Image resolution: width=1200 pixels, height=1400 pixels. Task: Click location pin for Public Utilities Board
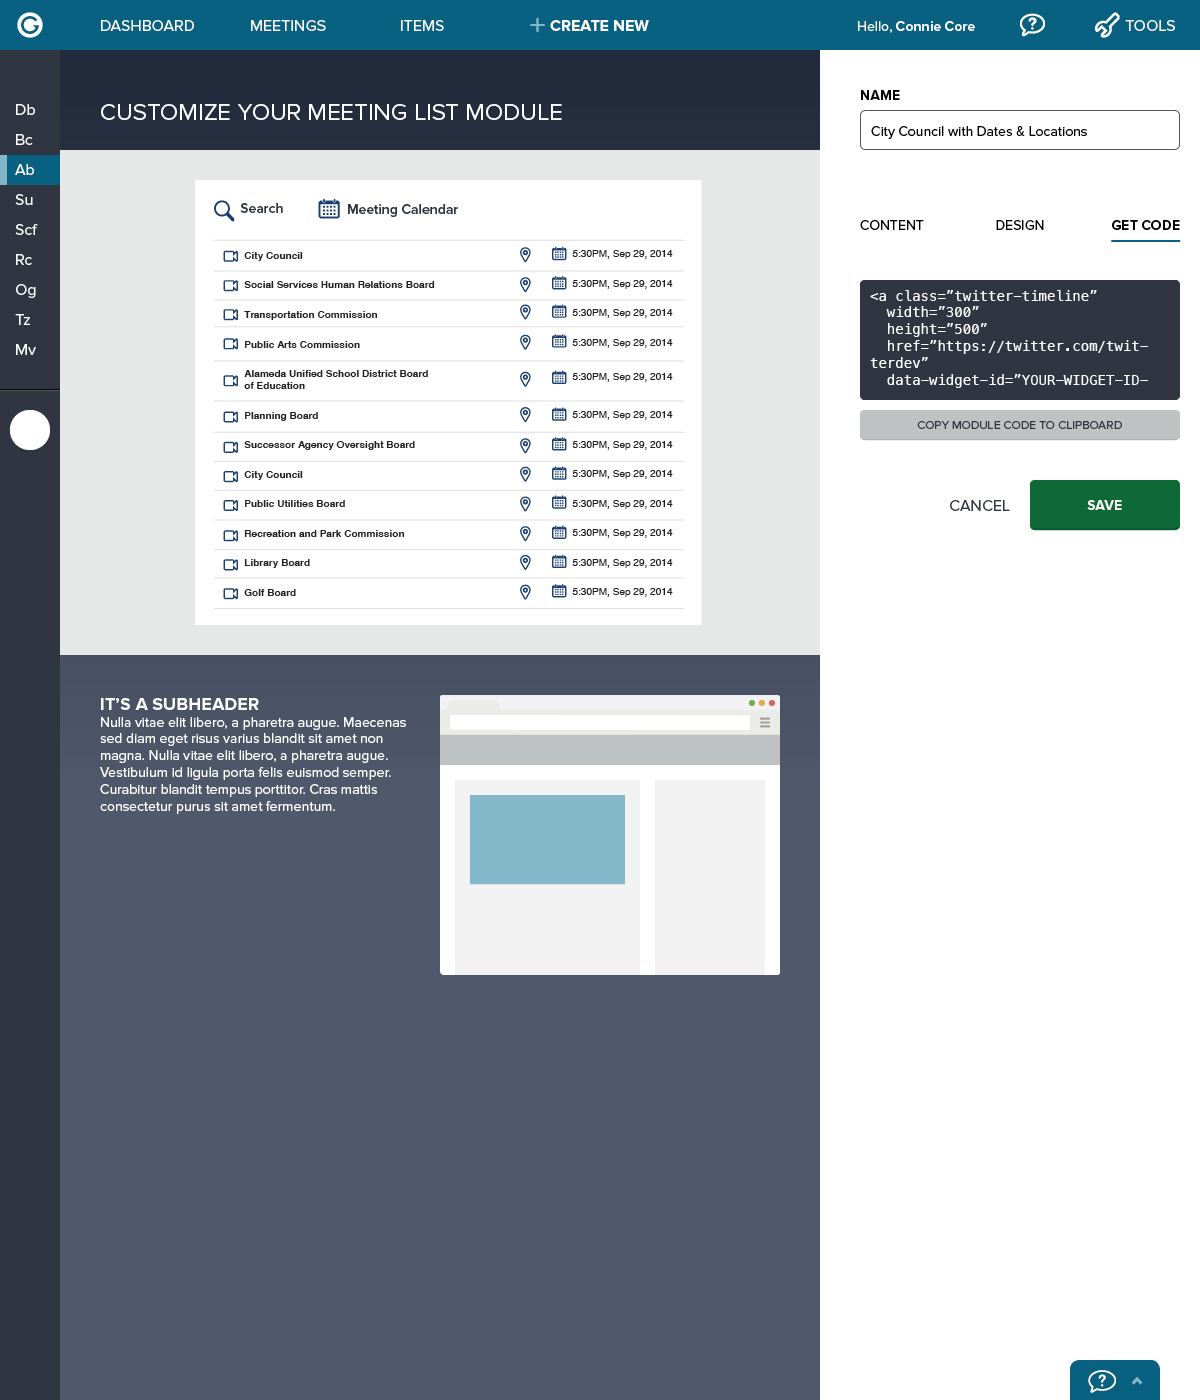pos(525,504)
